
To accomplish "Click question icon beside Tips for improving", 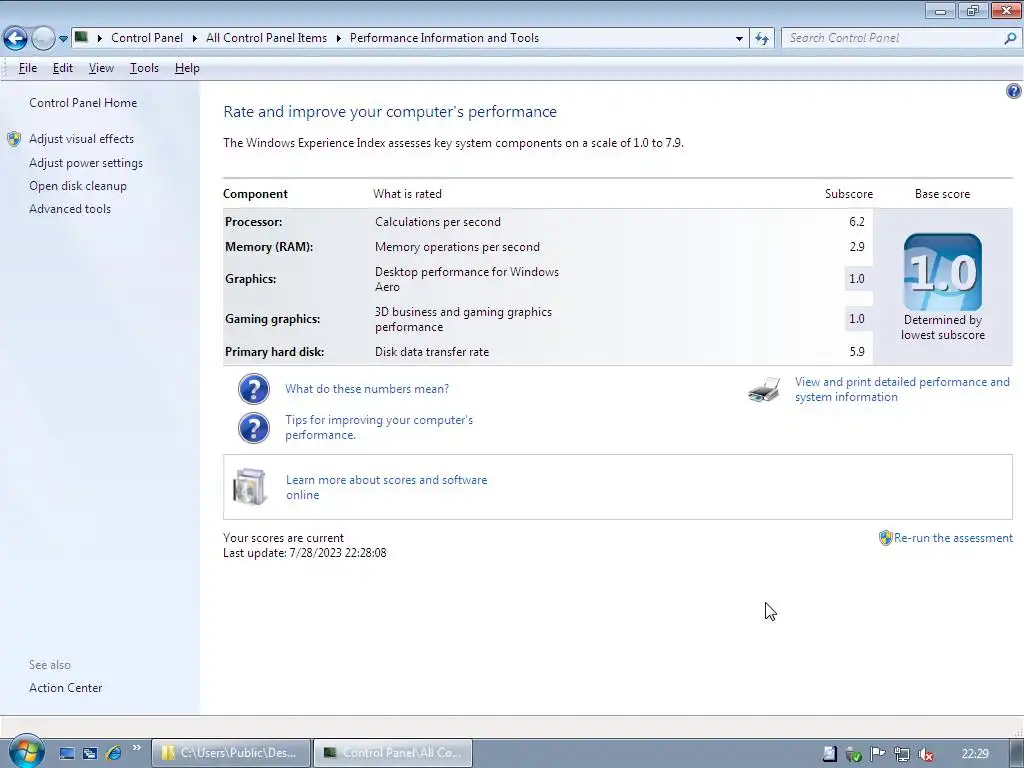I will (x=253, y=428).
